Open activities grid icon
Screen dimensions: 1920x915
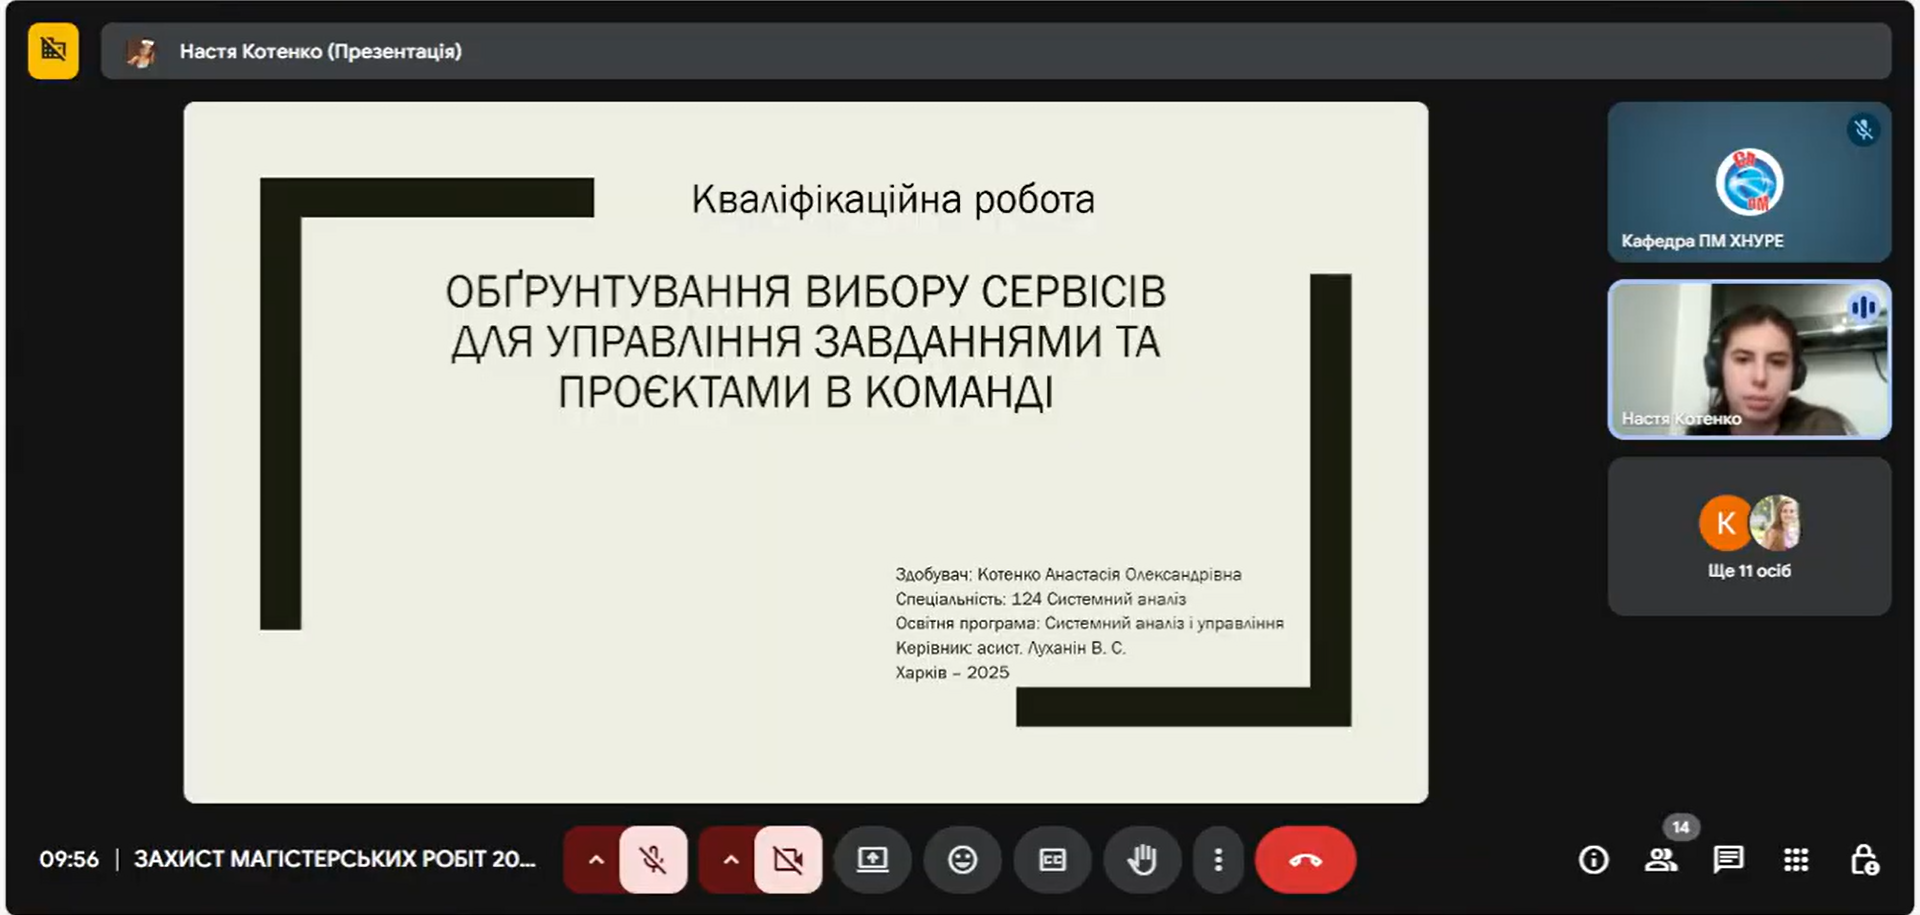1796,860
